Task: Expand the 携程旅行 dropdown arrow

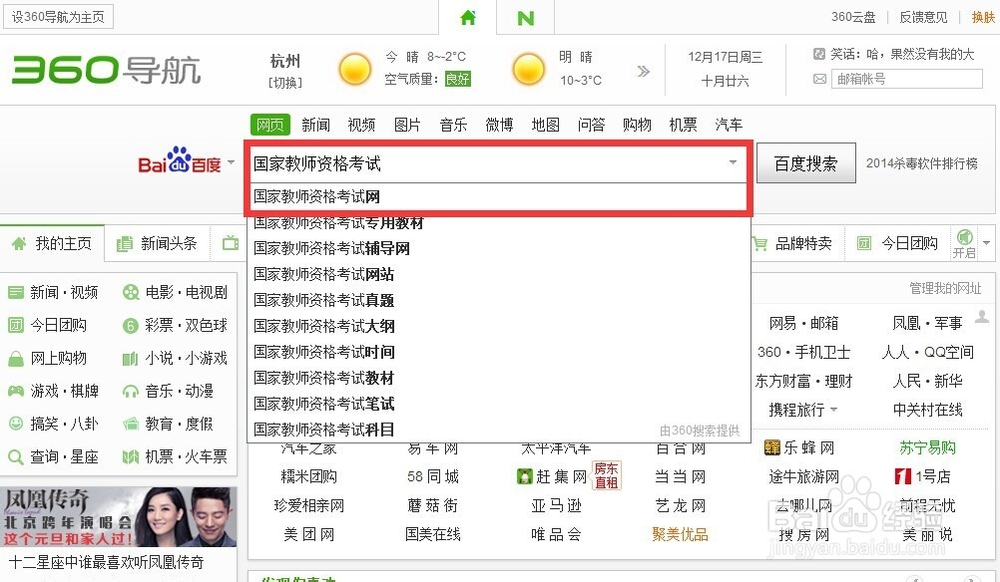Action: 834,409
